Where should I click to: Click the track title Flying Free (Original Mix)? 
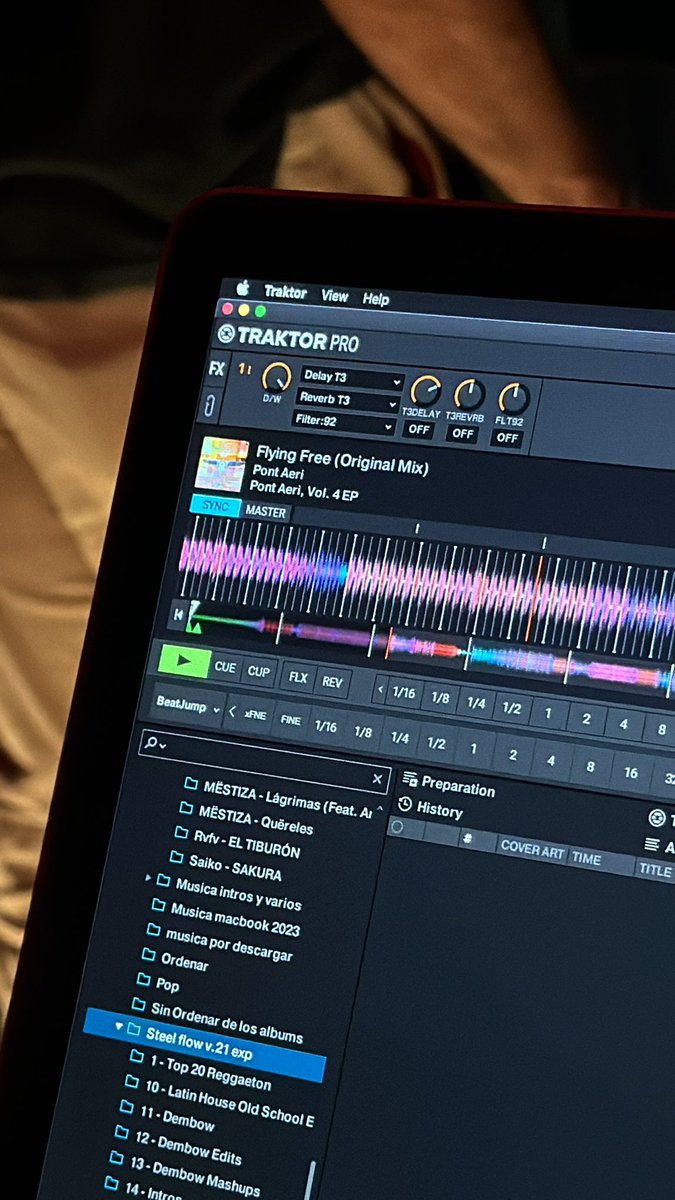coord(342,461)
